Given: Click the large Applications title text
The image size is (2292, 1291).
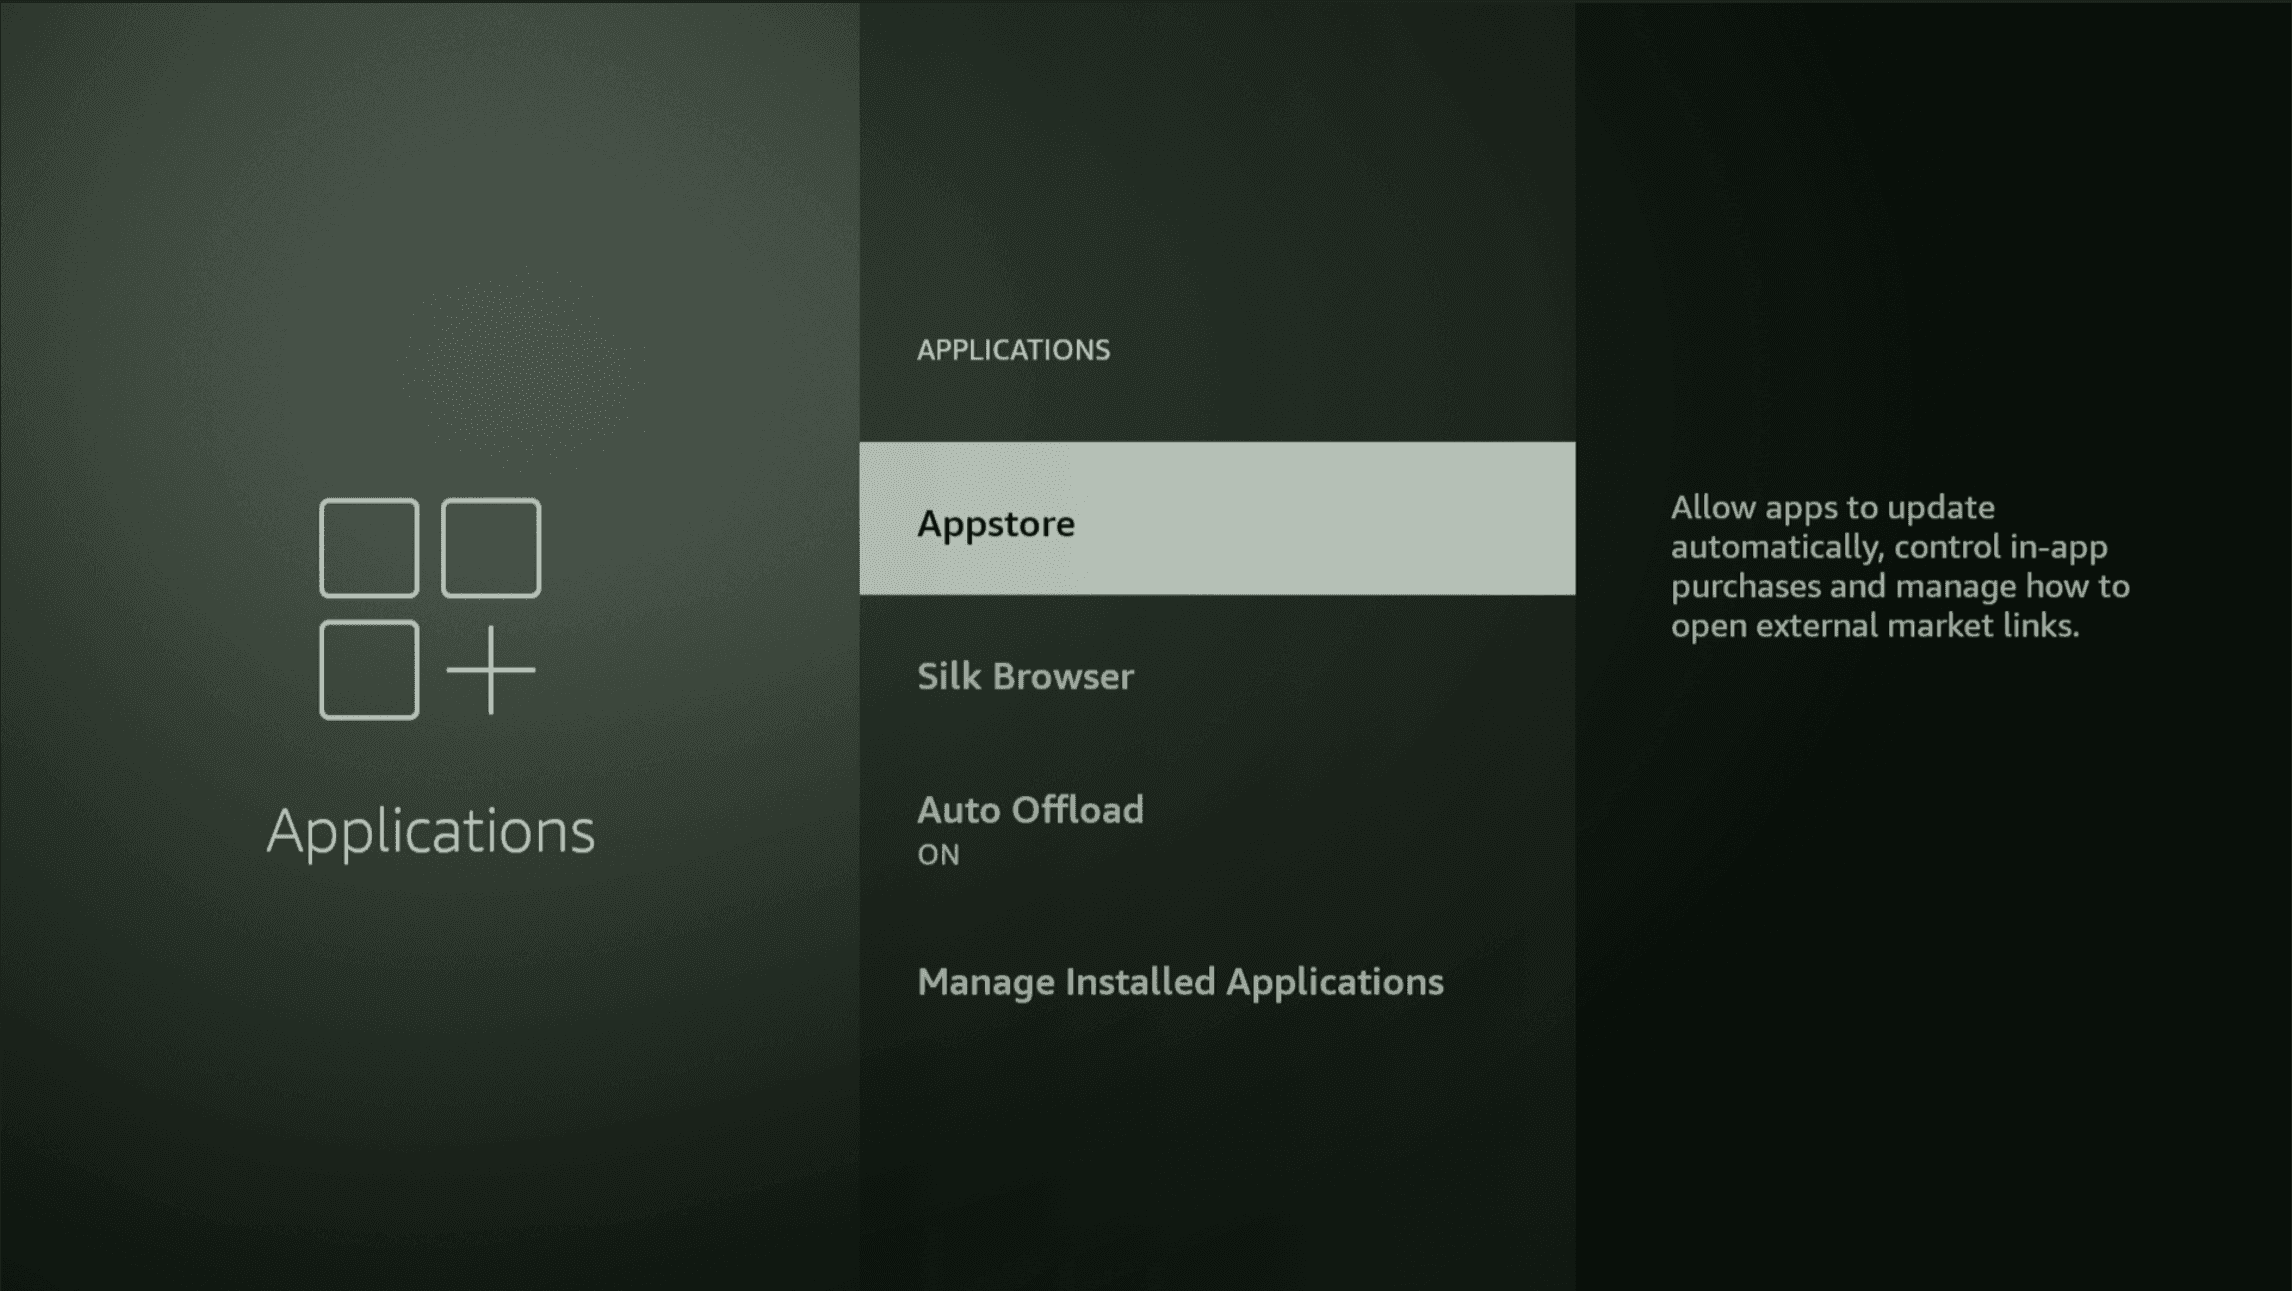Looking at the screenshot, I should tap(430, 831).
